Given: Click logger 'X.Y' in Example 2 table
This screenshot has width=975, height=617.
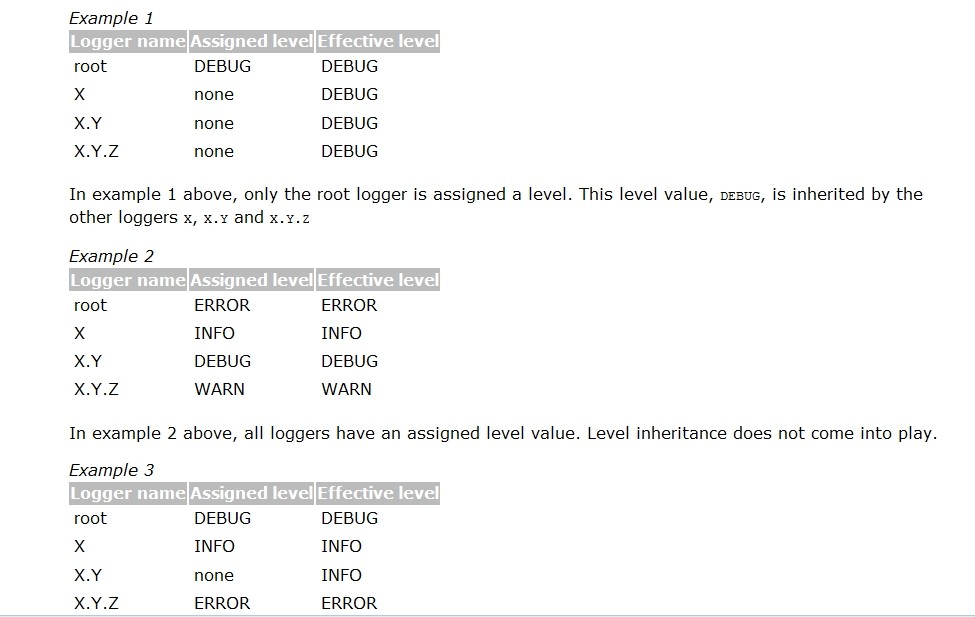Looking at the screenshot, I should (x=88, y=361).
